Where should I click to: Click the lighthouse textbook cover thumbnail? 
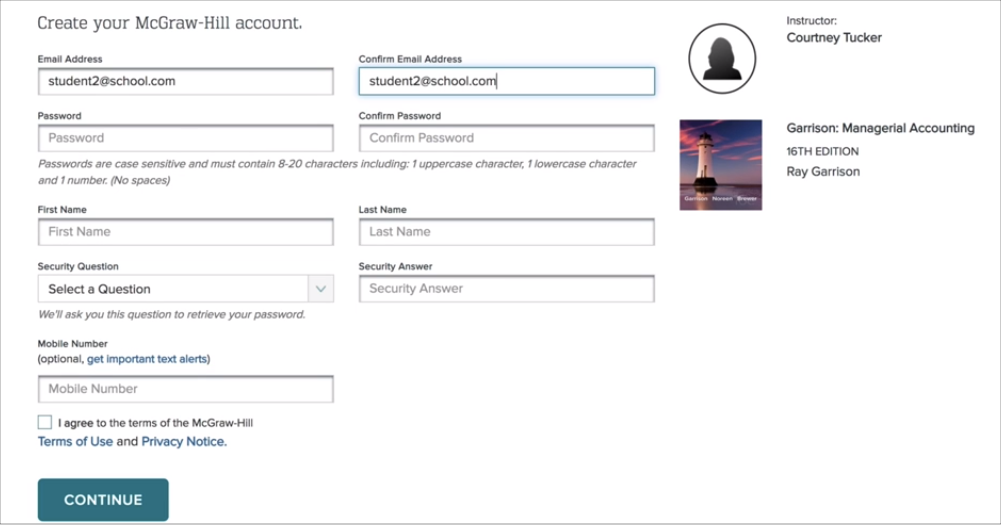click(x=721, y=165)
